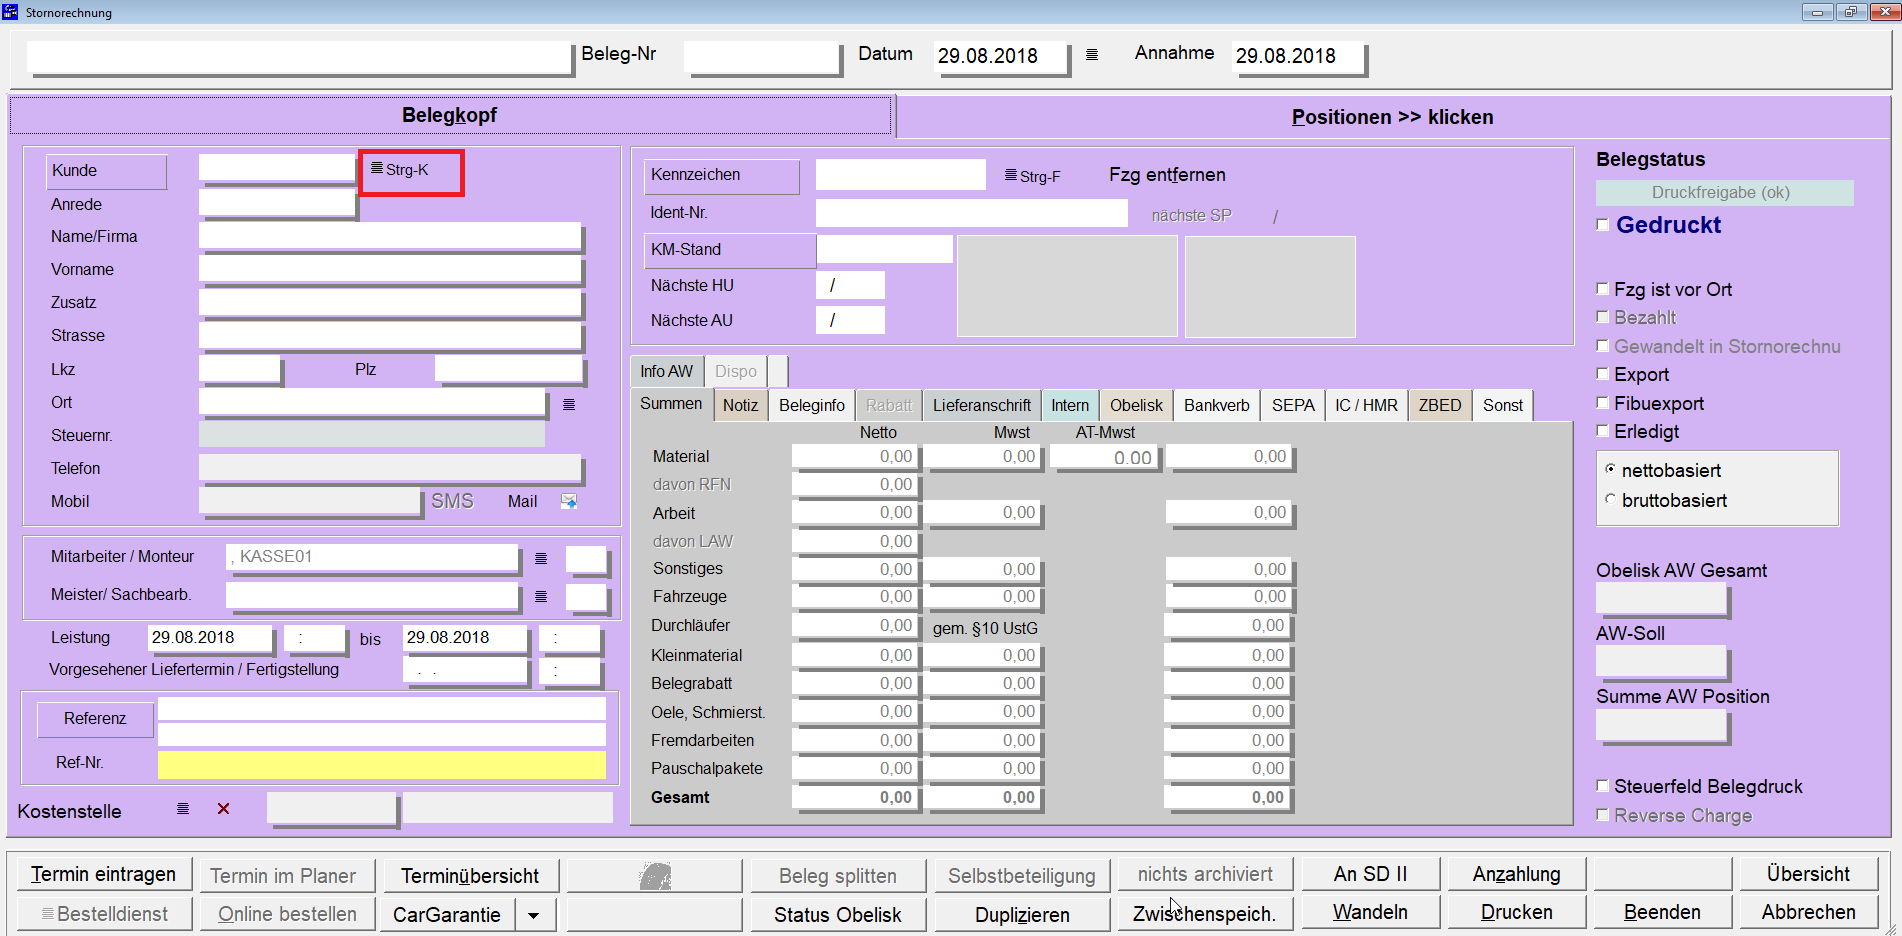
Task: Open the Obelisk tab
Action: coord(1136,405)
